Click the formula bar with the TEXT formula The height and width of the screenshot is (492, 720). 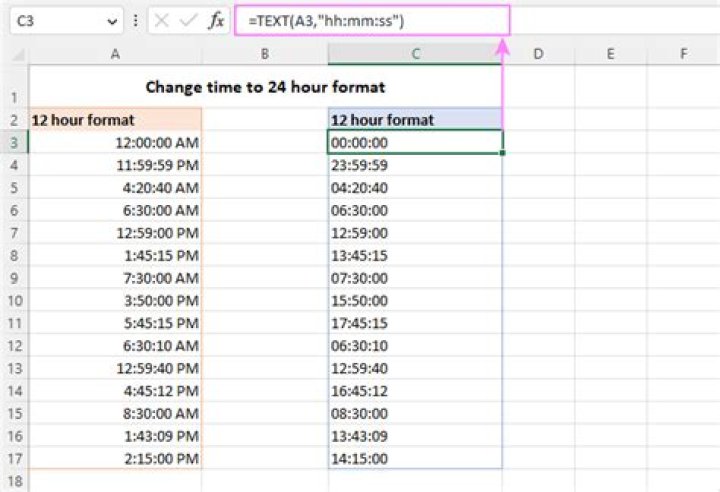(x=372, y=20)
